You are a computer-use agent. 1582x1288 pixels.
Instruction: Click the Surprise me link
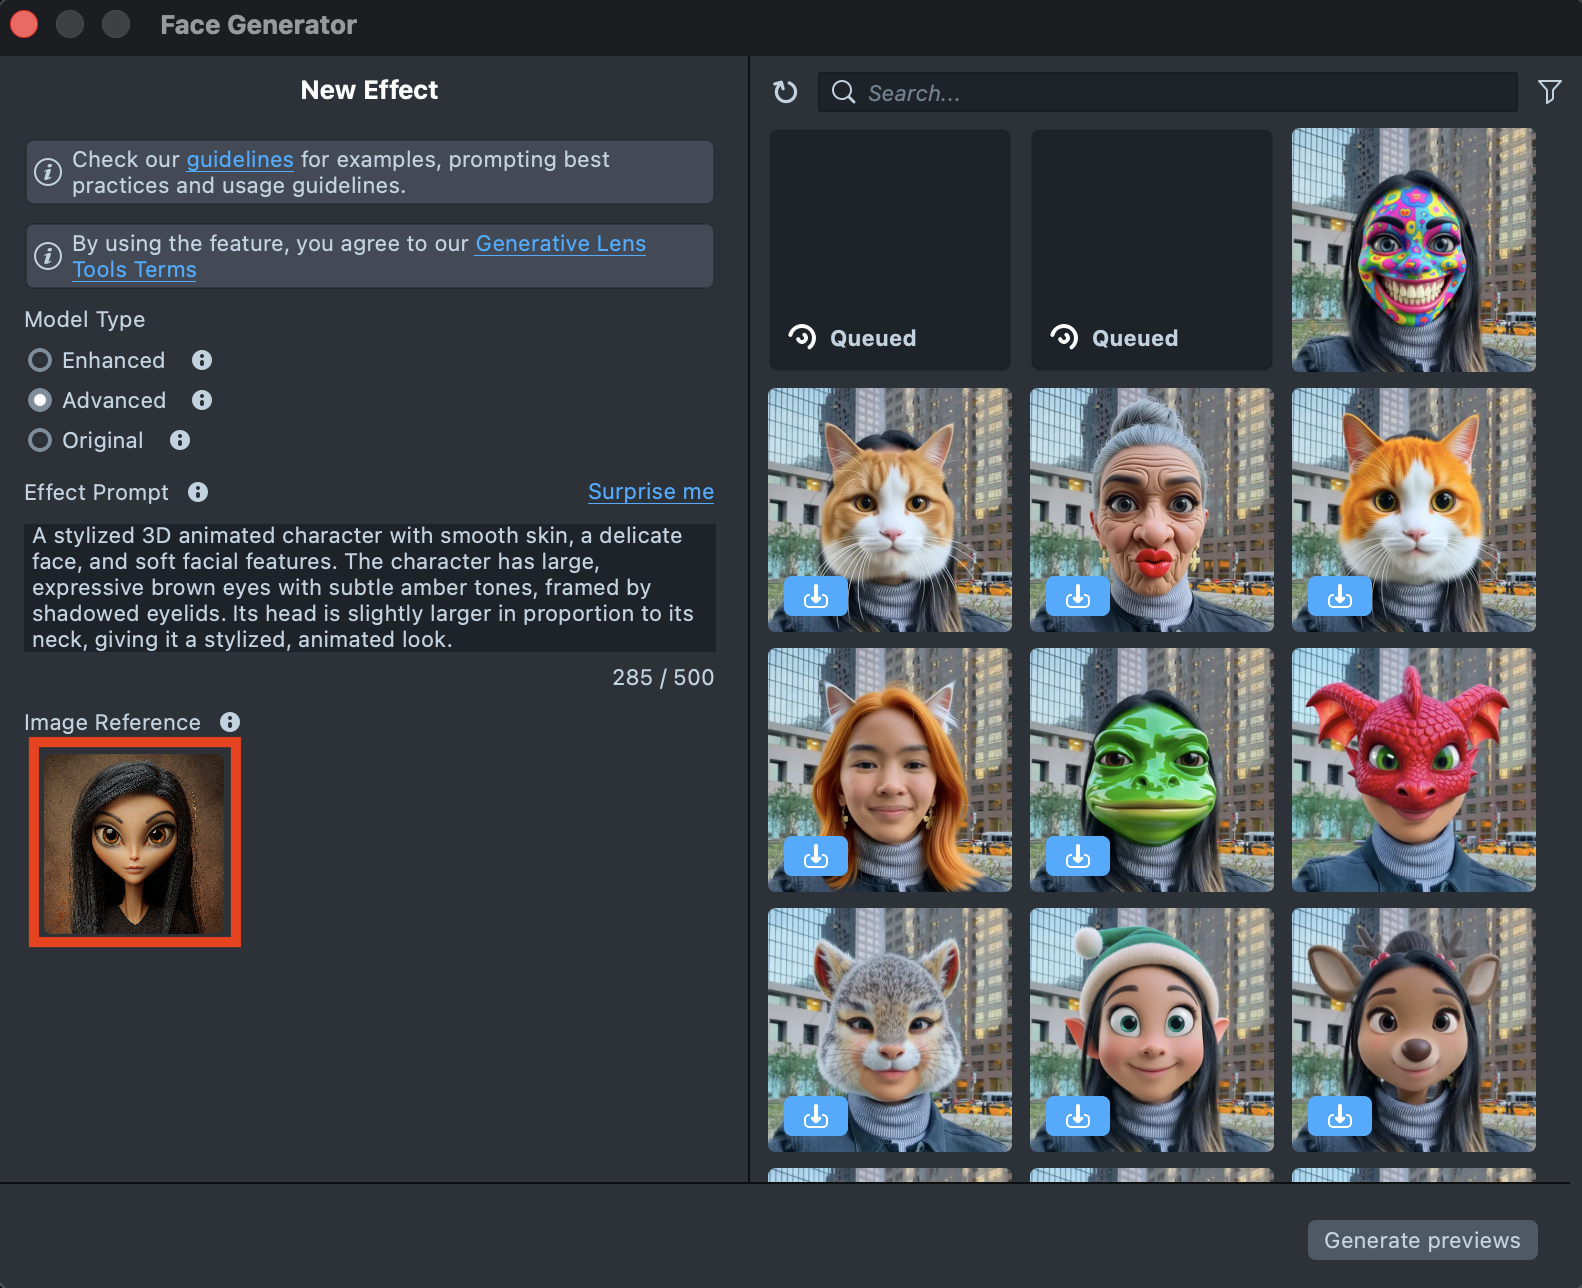(x=650, y=492)
